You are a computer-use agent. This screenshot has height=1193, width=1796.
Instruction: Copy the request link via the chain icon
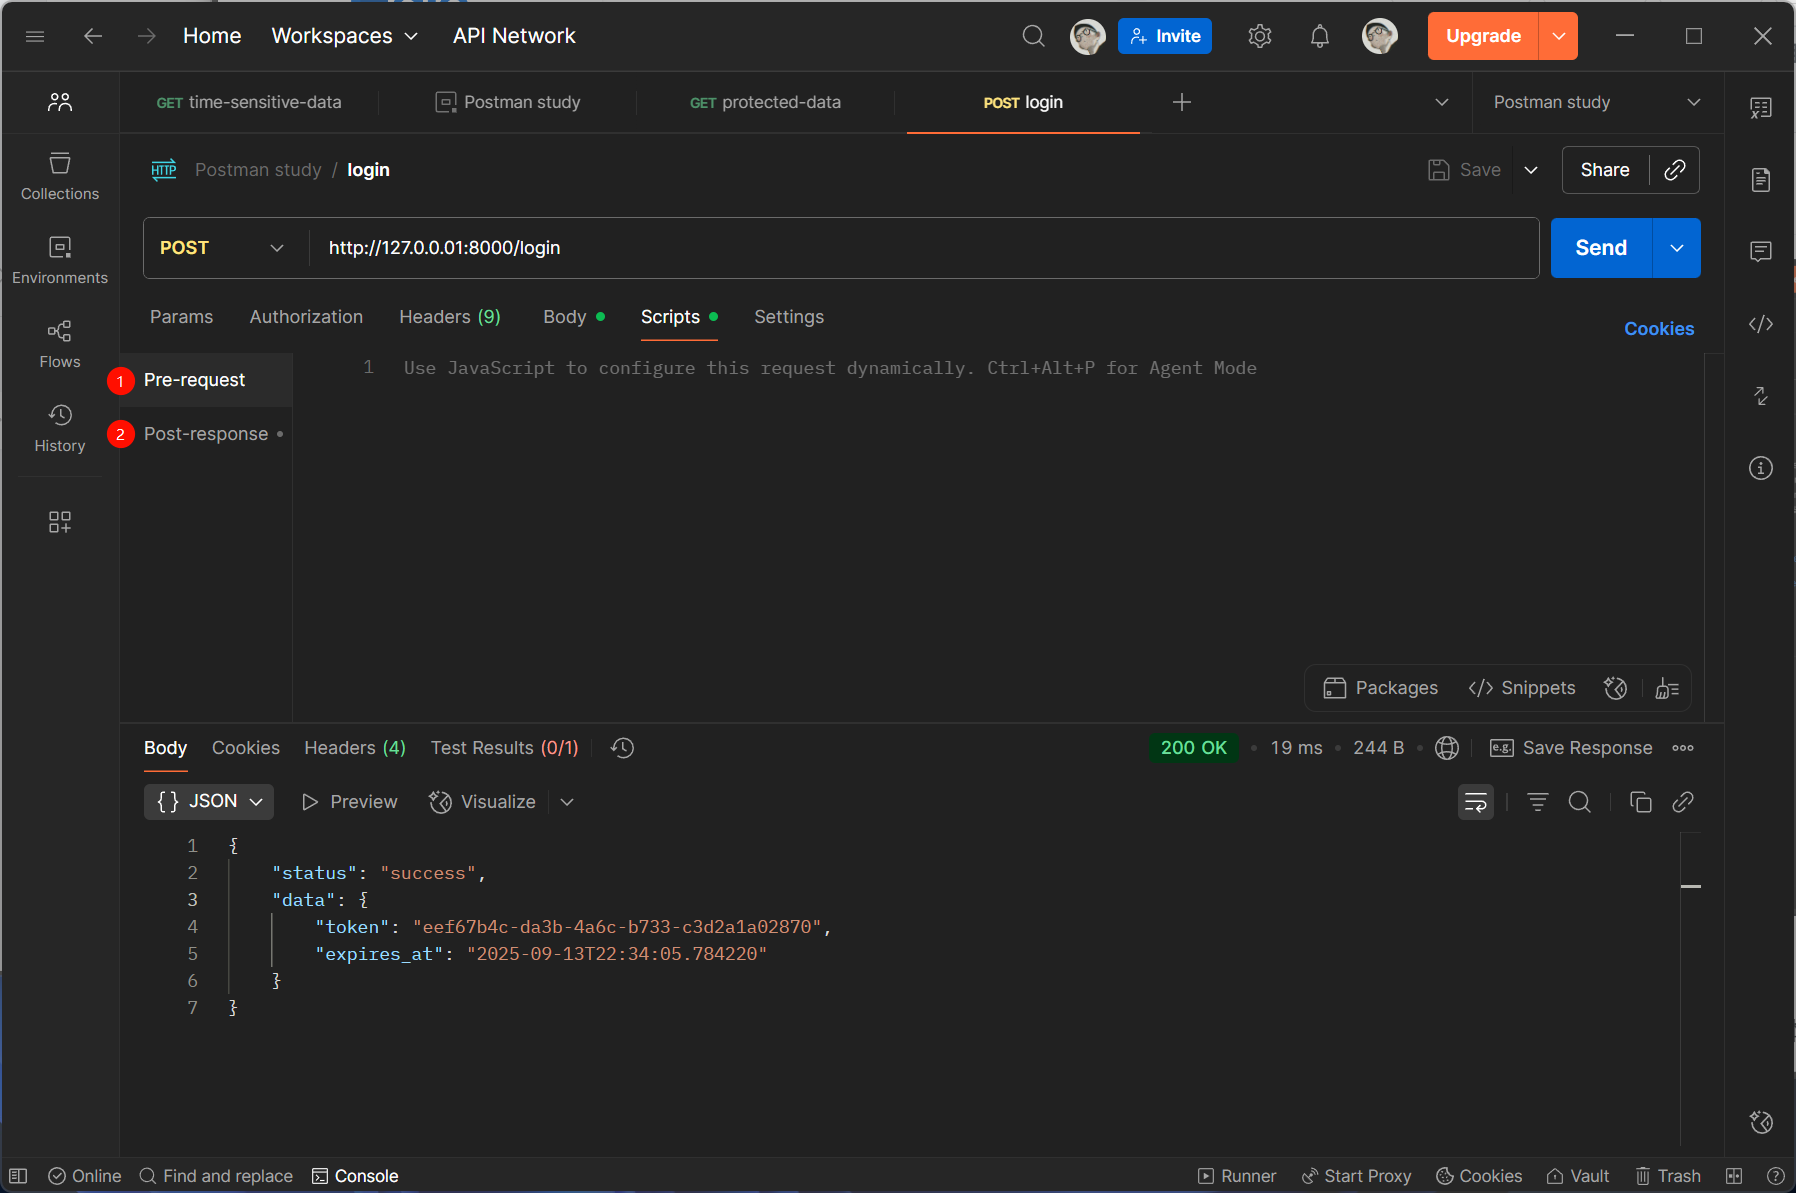tap(1675, 170)
